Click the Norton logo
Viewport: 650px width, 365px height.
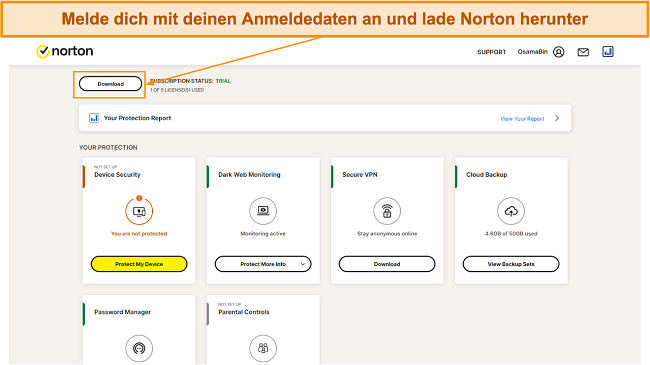pos(65,51)
